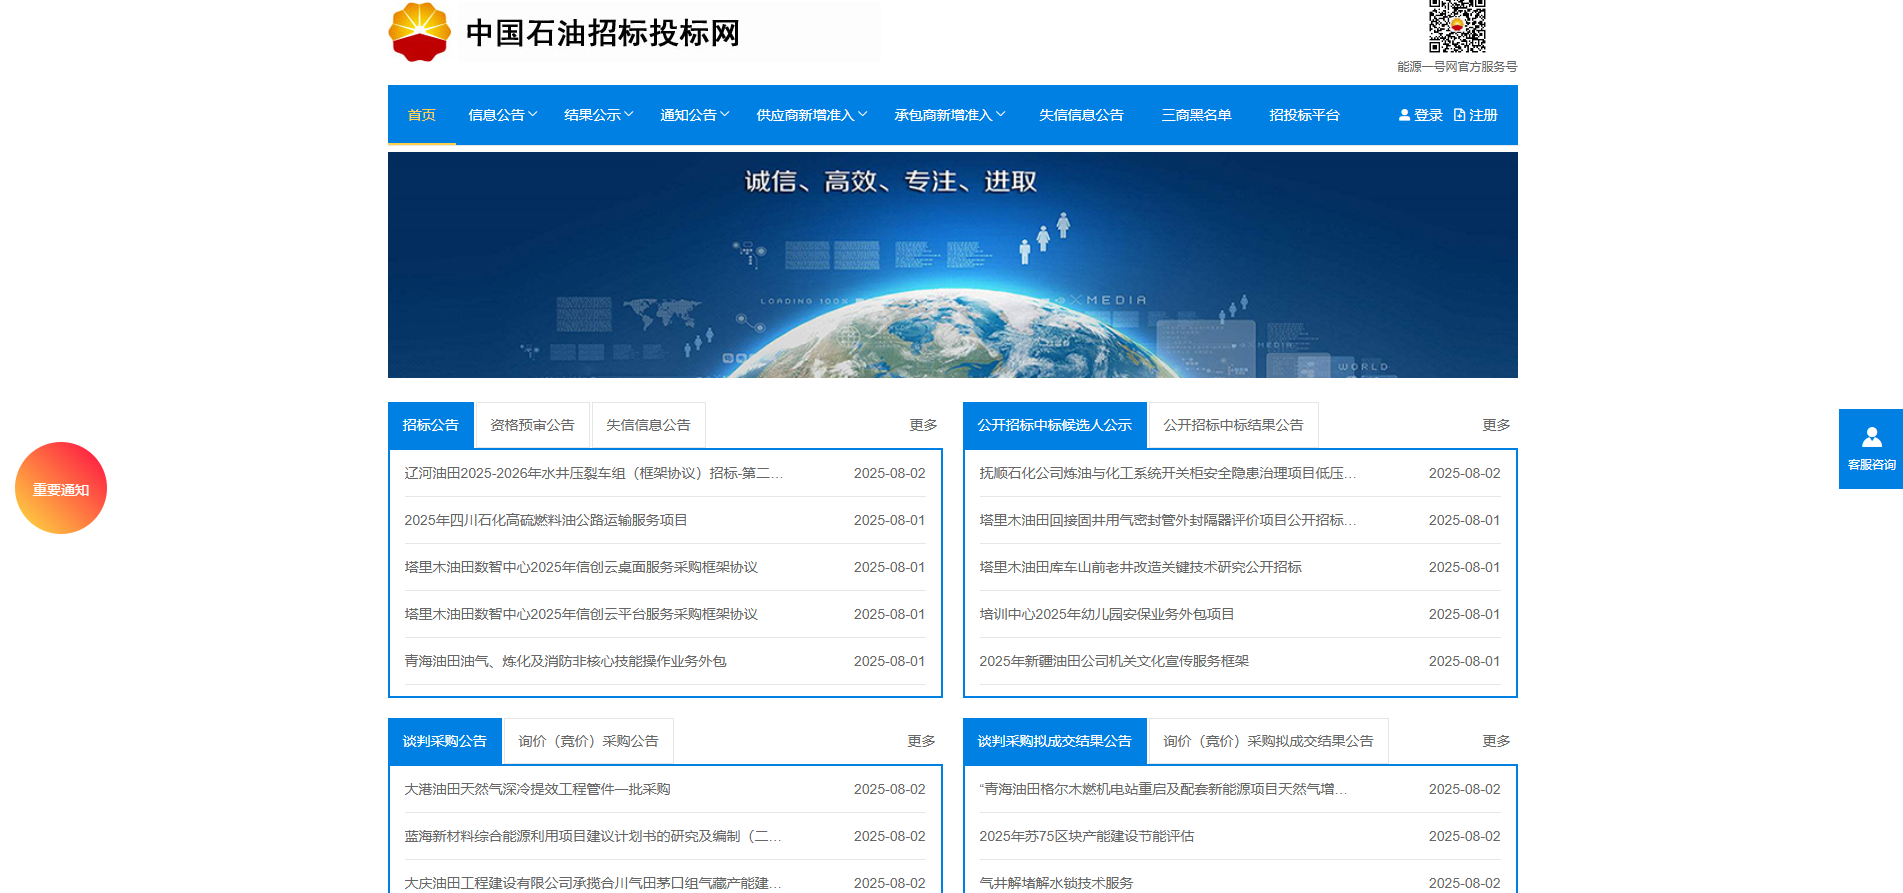Open 2025年新疆油田公司机关文化宣传服务框架

coord(1114,661)
